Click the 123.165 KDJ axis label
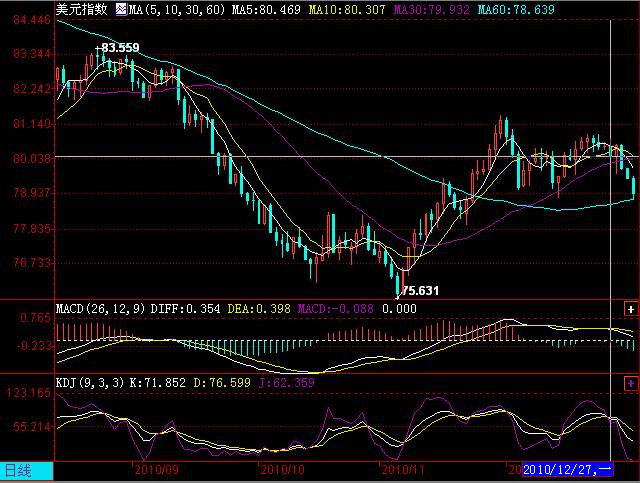The width and height of the screenshot is (640, 483). [29, 393]
